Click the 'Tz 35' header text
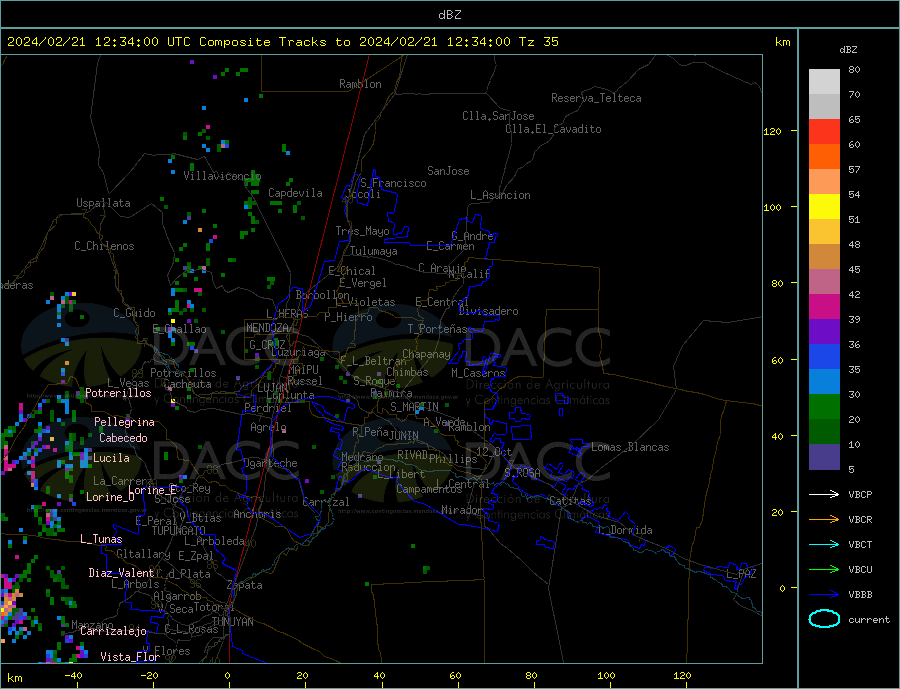The width and height of the screenshot is (900, 689). click(538, 42)
